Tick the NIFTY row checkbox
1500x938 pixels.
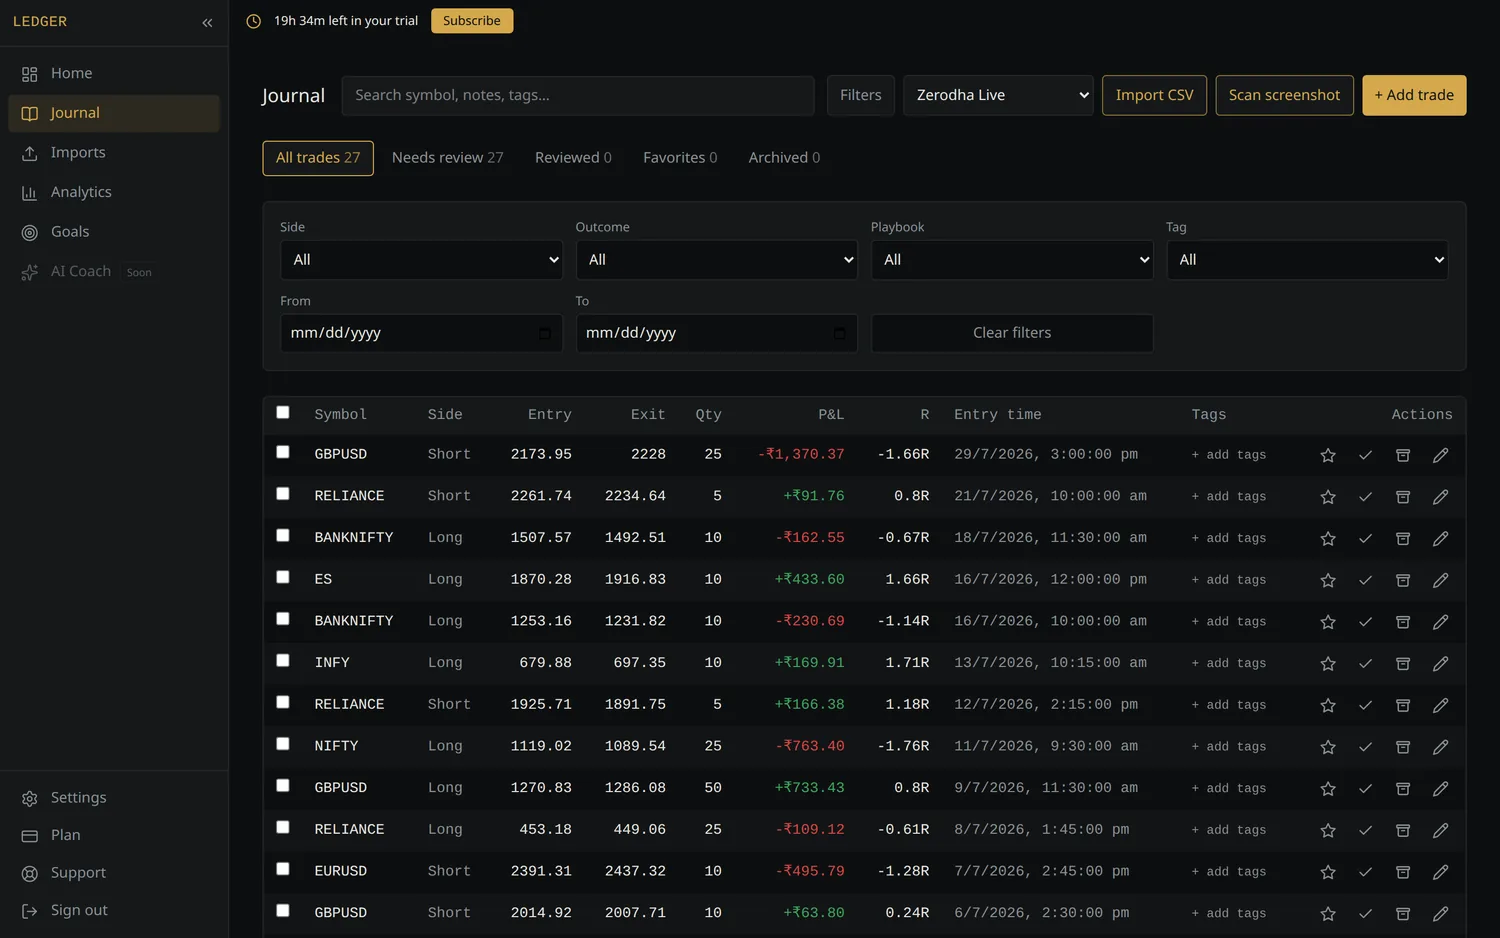(283, 744)
